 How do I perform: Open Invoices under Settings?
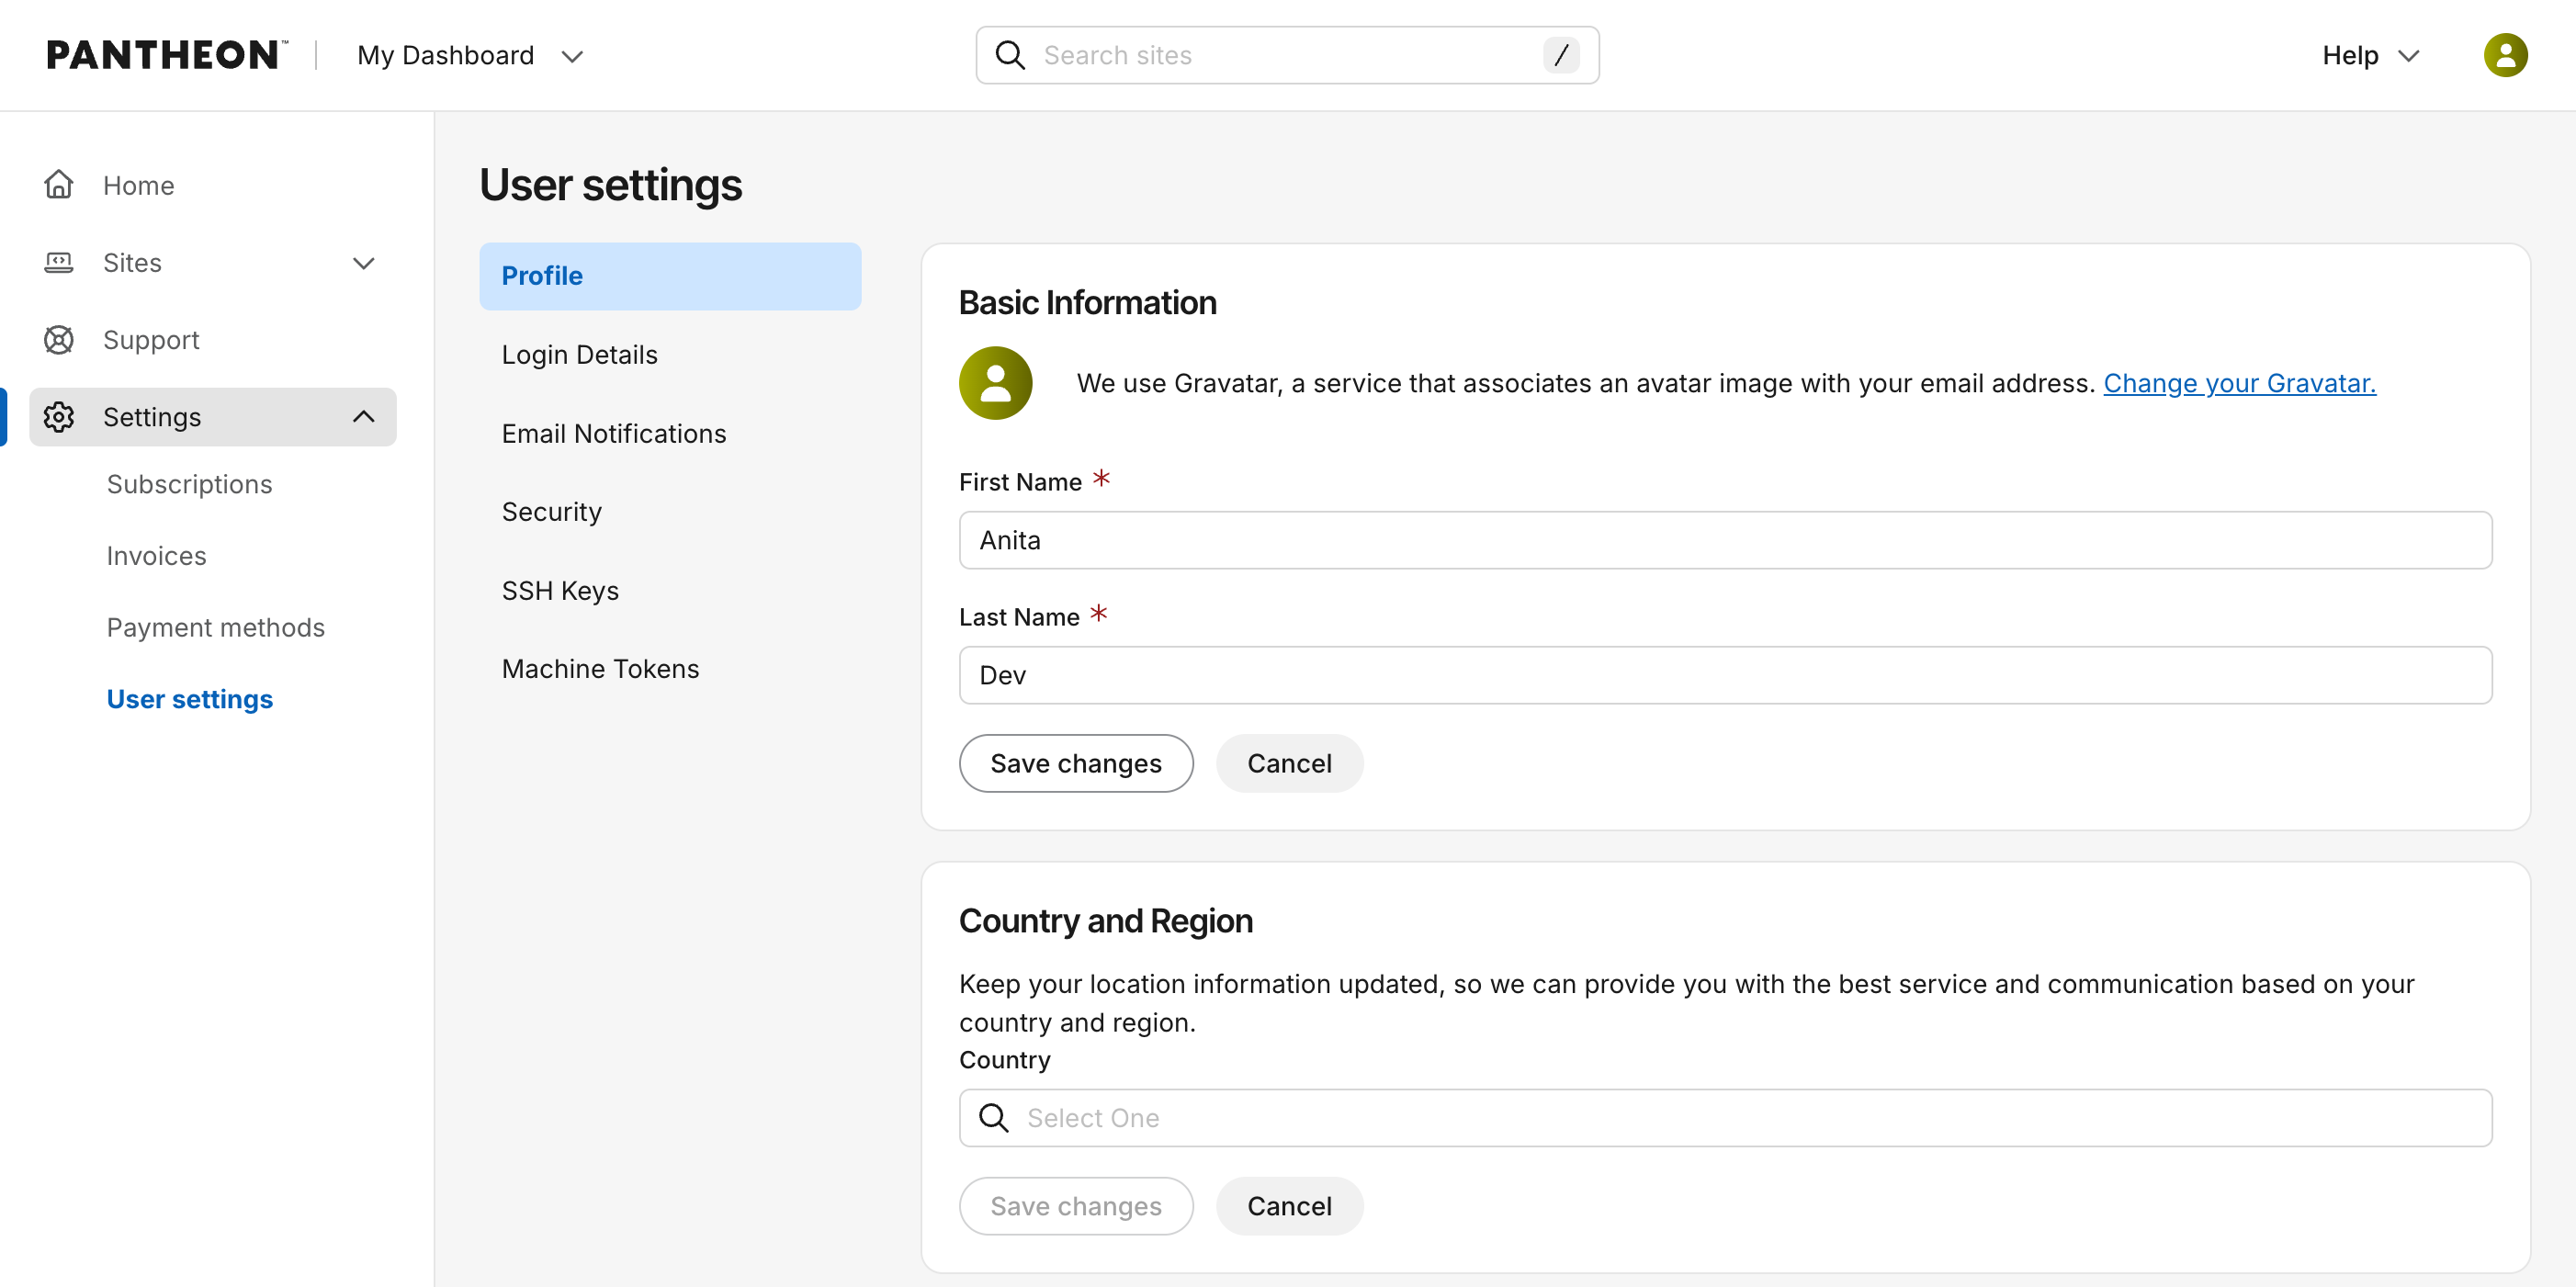click(157, 556)
